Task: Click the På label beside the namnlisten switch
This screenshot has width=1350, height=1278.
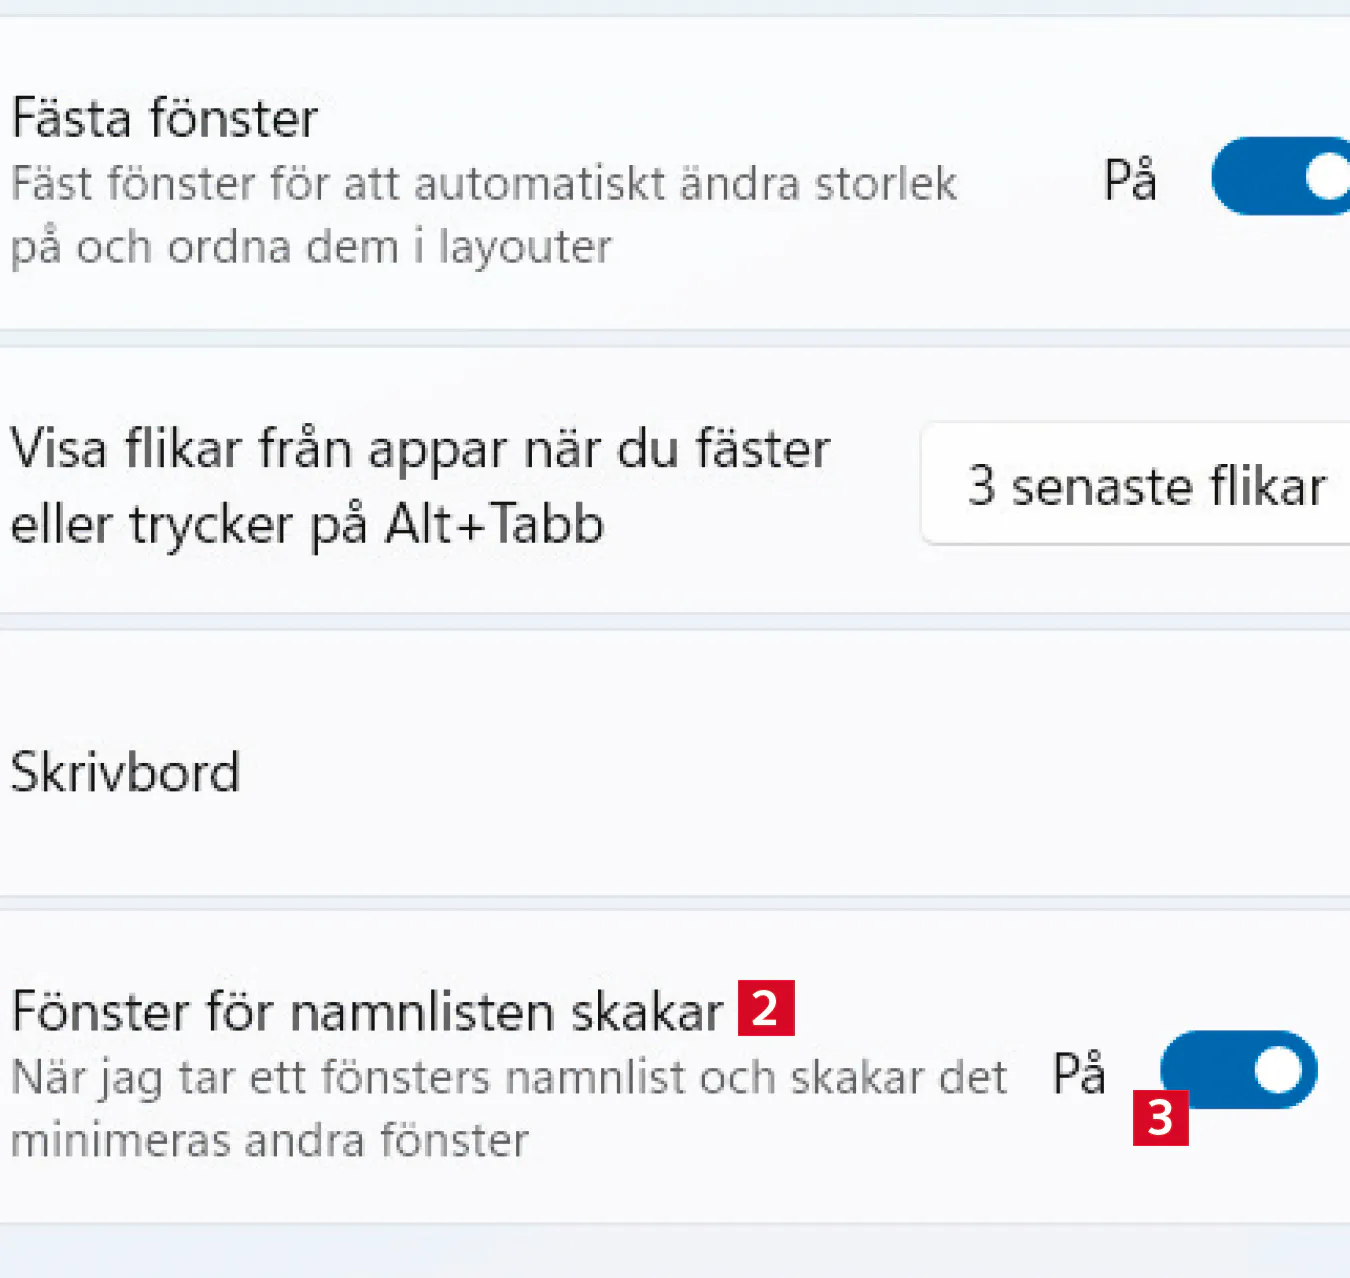Action: coord(1079,1074)
